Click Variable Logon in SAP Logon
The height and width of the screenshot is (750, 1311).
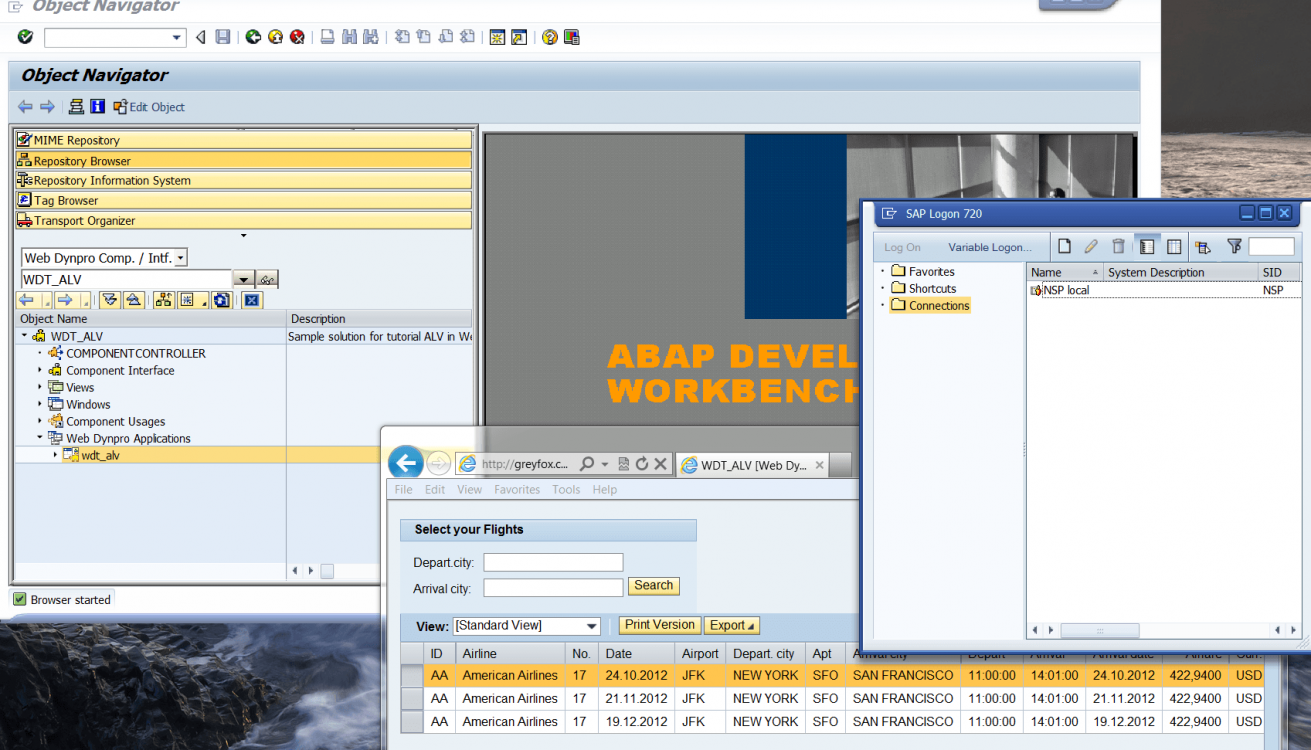pyautogui.click(x=990, y=247)
